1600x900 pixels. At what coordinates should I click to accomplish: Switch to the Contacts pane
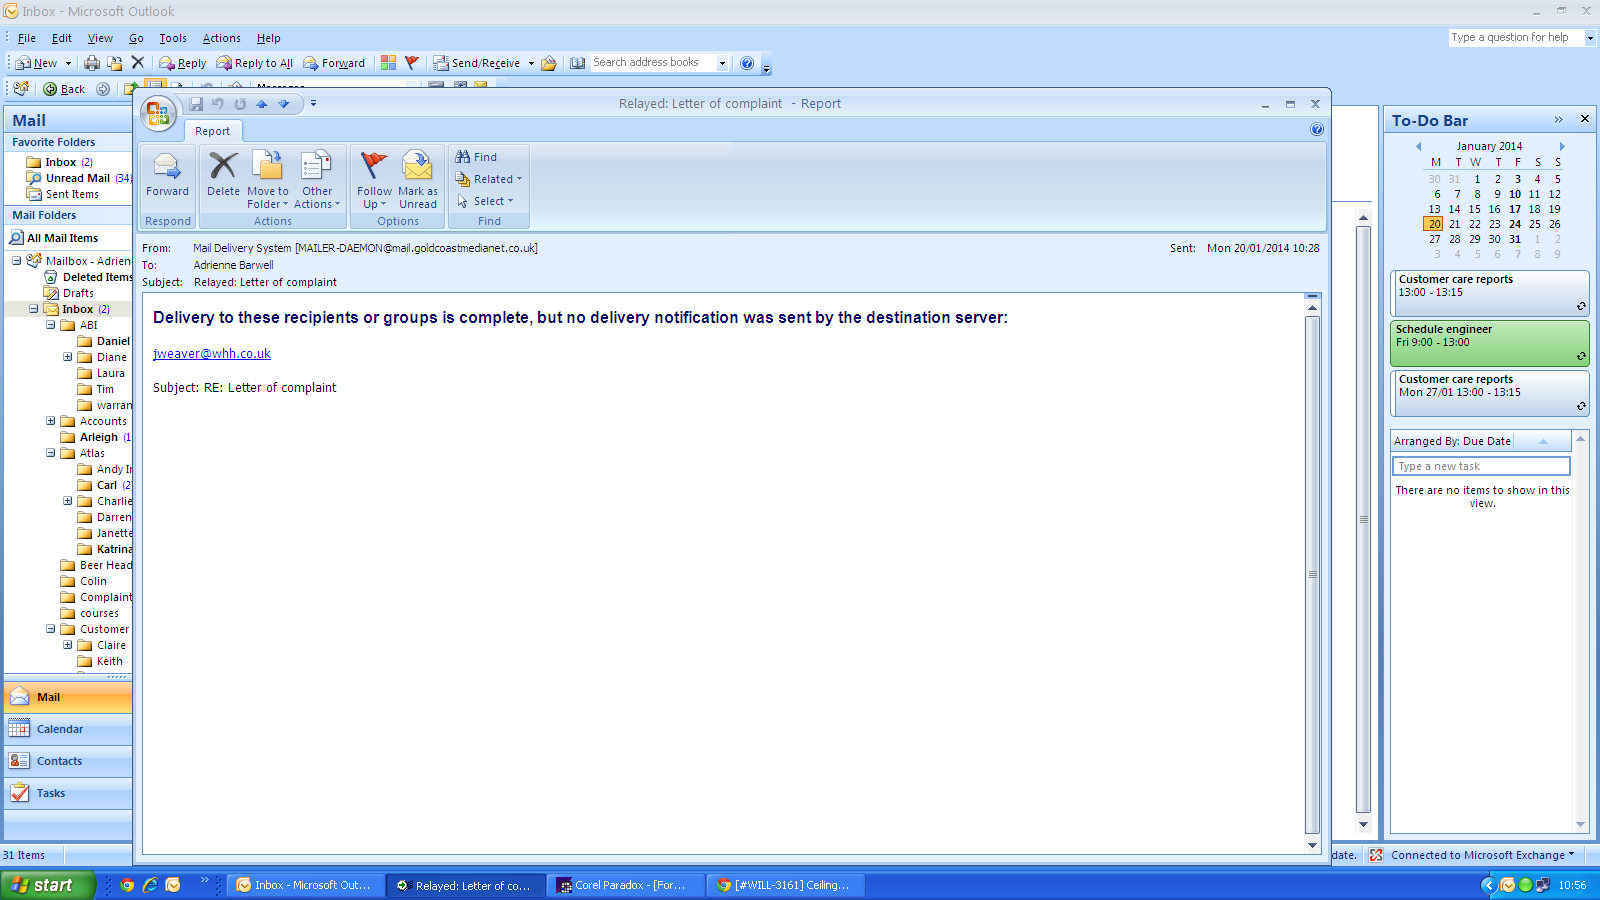[x=68, y=761]
